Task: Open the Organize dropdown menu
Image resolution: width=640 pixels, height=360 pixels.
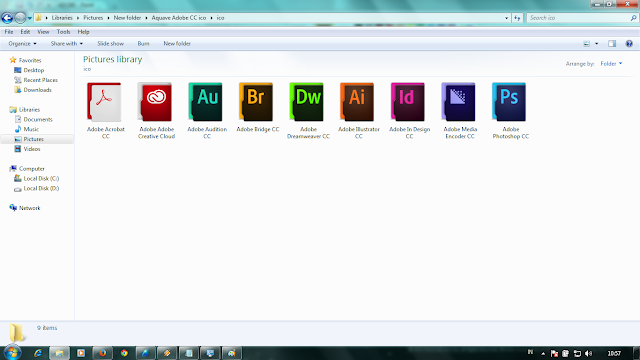Action: [x=22, y=44]
